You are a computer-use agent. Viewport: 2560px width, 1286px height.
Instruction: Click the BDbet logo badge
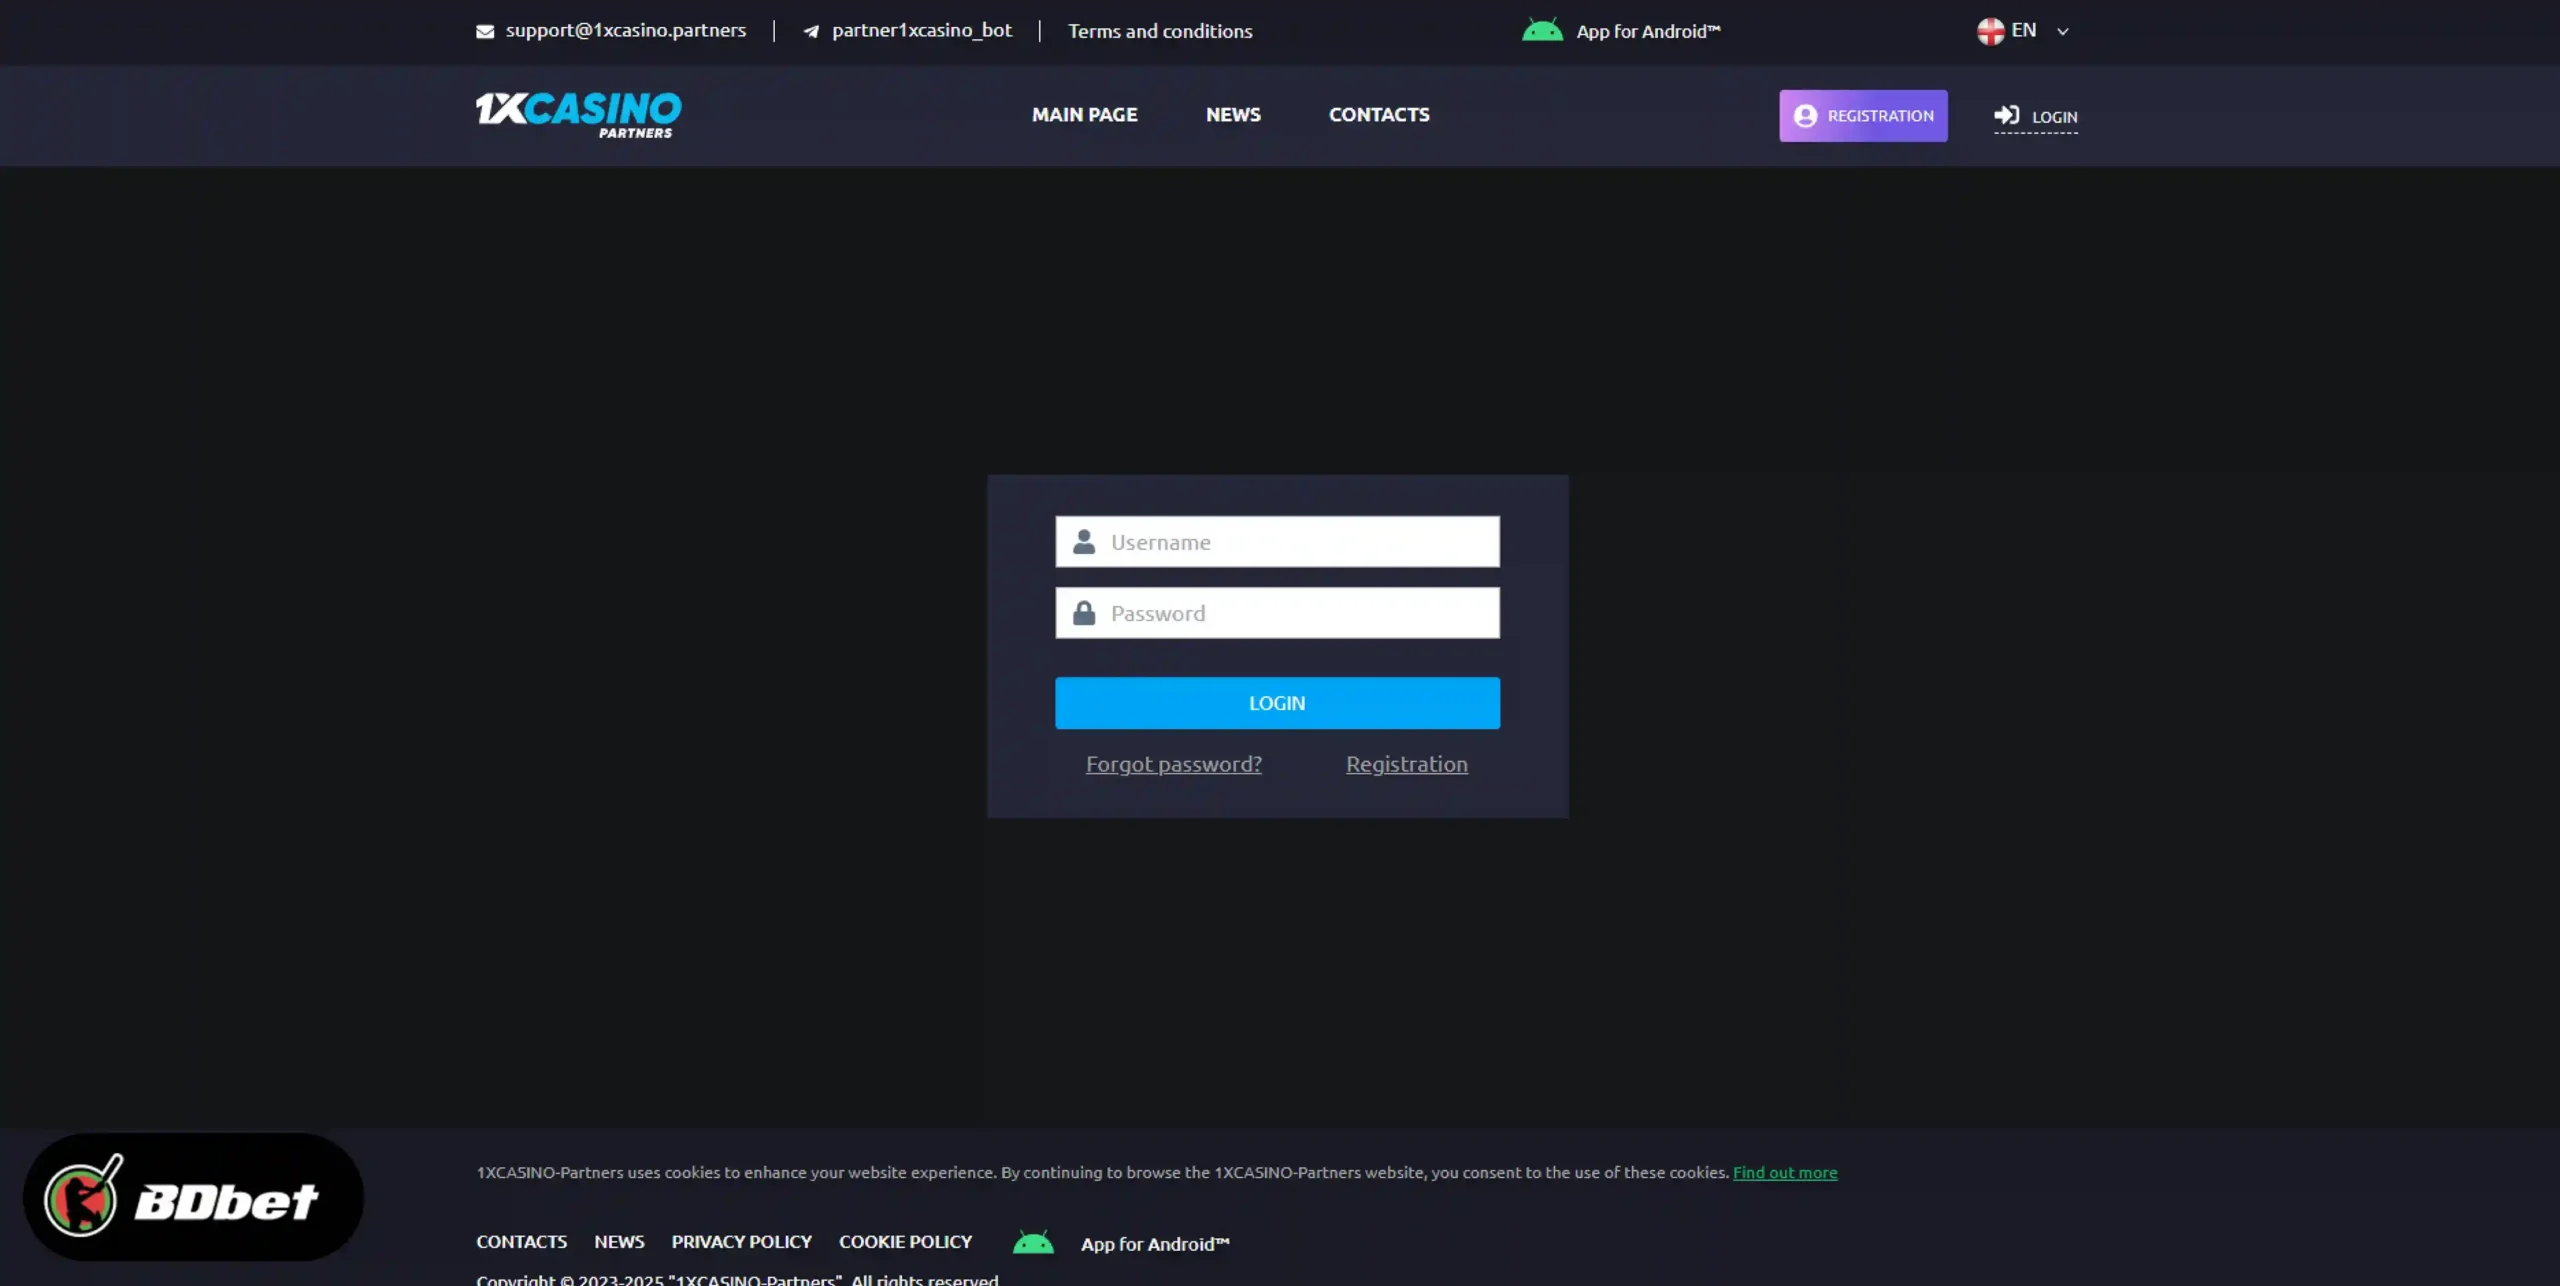193,1196
